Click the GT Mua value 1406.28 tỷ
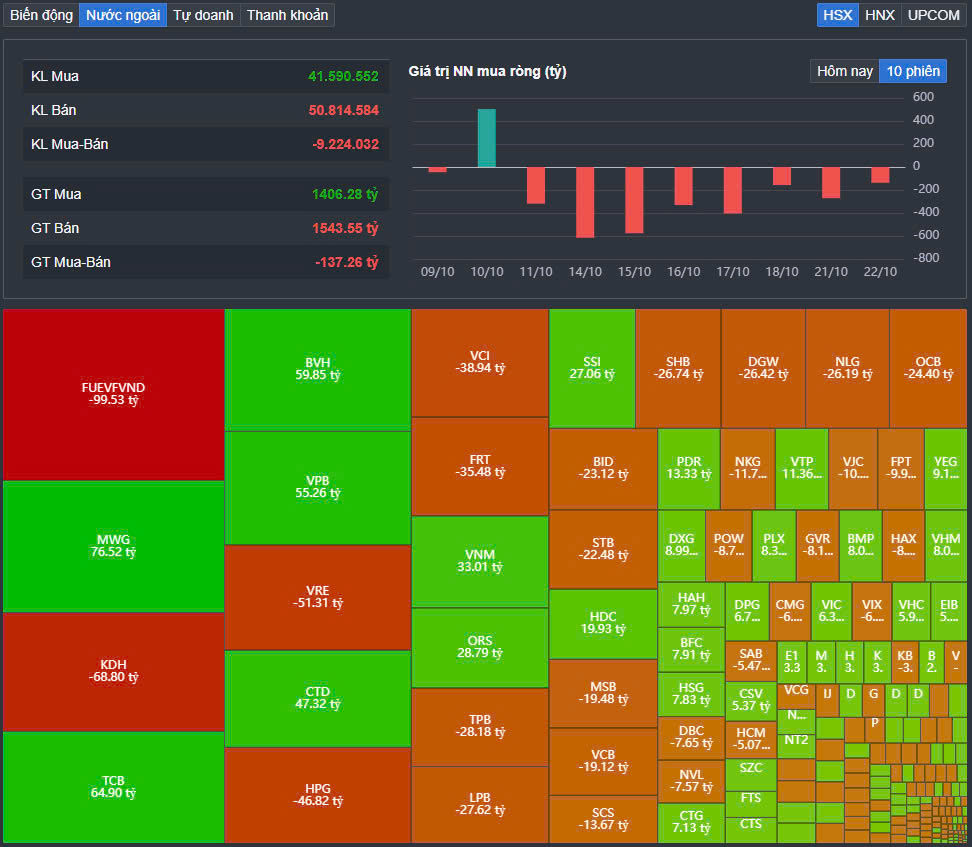 click(345, 194)
